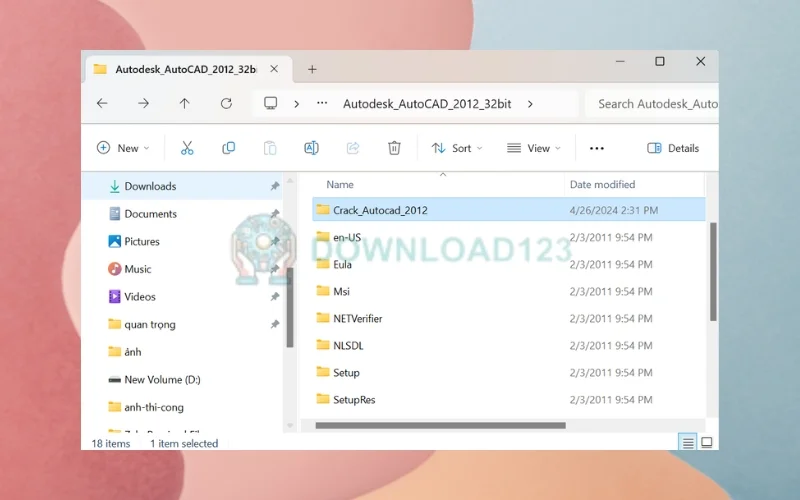
Task: Select Downloads in the sidebar
Action: tap(150, 186)
